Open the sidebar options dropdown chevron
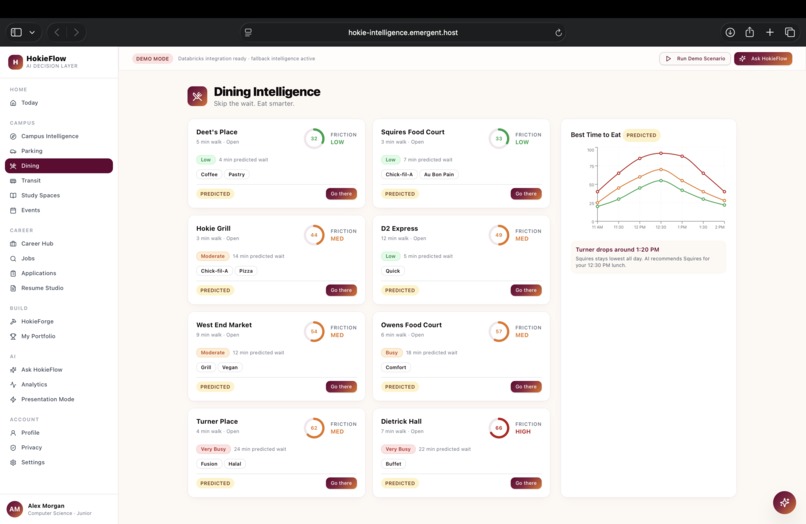The height and width of the screenshot is (524, 806). point(32,32)
